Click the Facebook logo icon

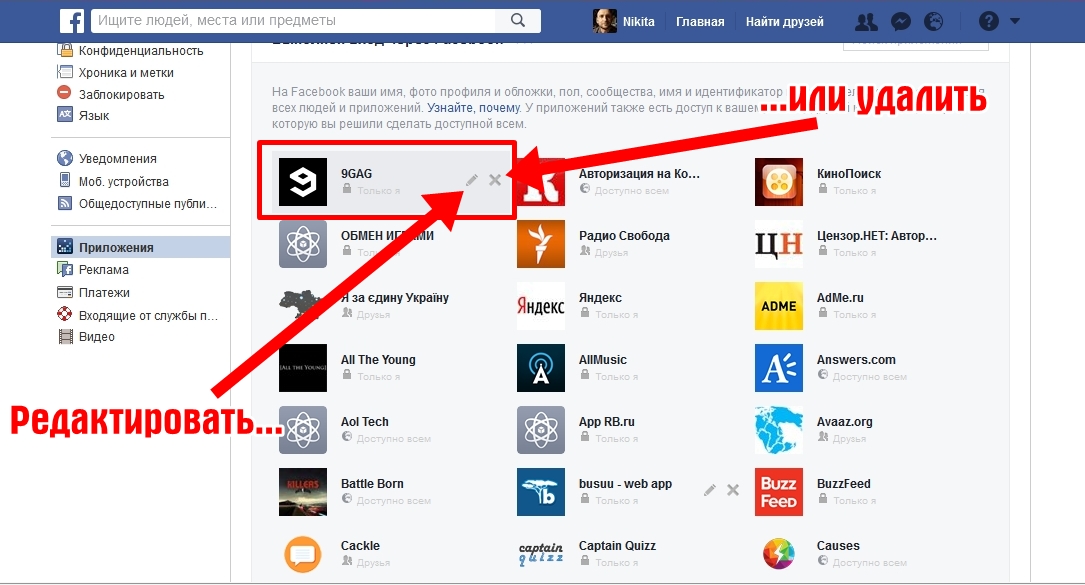point(72,20)
